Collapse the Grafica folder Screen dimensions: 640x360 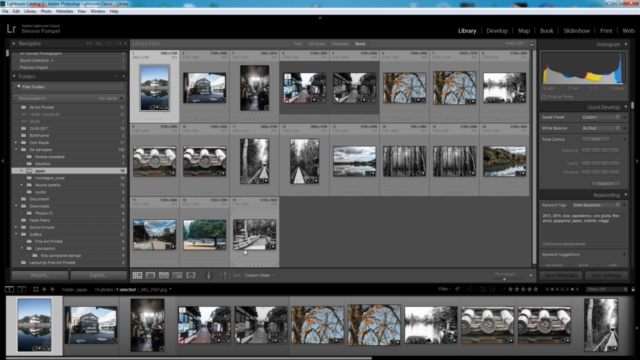point(16,234)
